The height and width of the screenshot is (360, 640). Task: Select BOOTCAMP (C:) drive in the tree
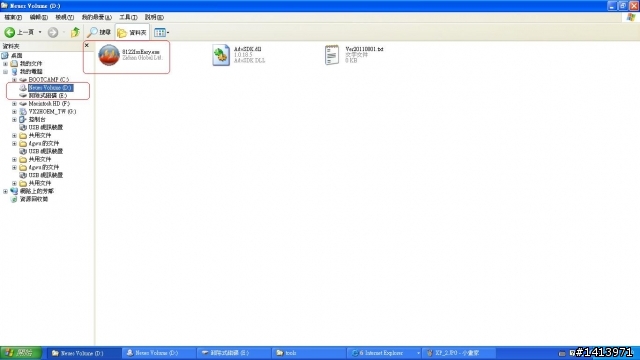(x=49, y=80)
